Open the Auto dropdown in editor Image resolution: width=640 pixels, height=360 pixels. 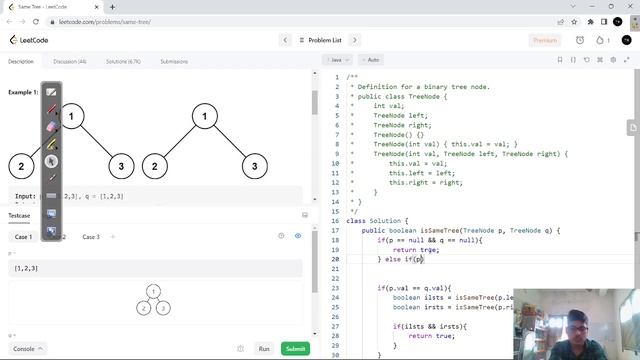click(x=371, y=60)
